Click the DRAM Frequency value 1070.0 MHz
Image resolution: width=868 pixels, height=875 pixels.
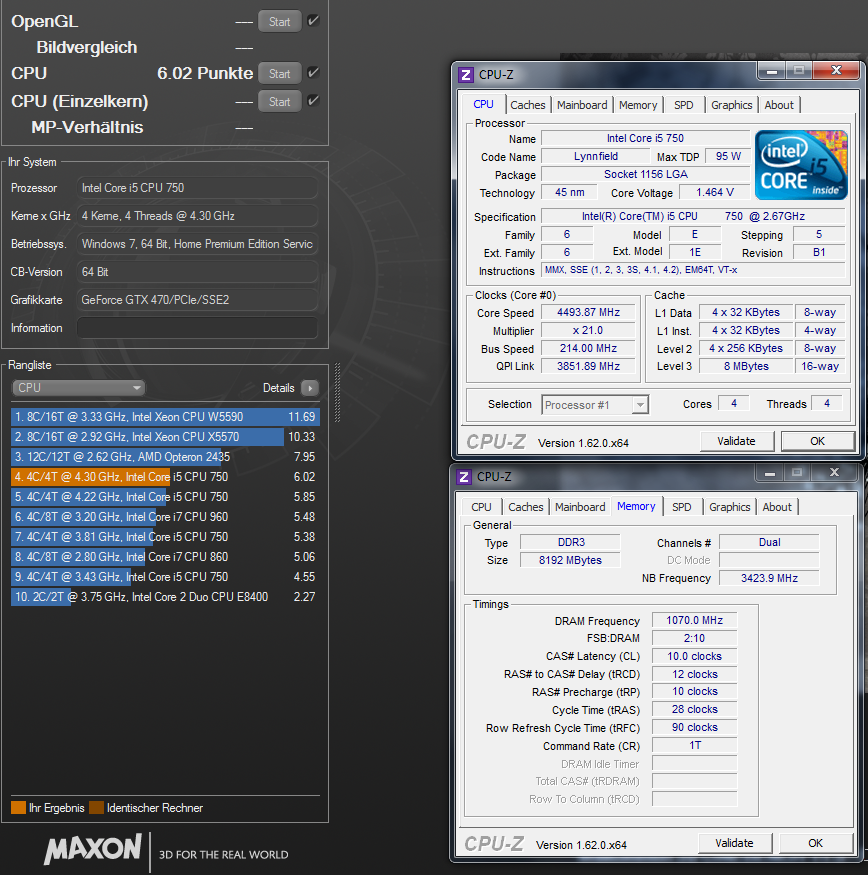click(694, 621)
